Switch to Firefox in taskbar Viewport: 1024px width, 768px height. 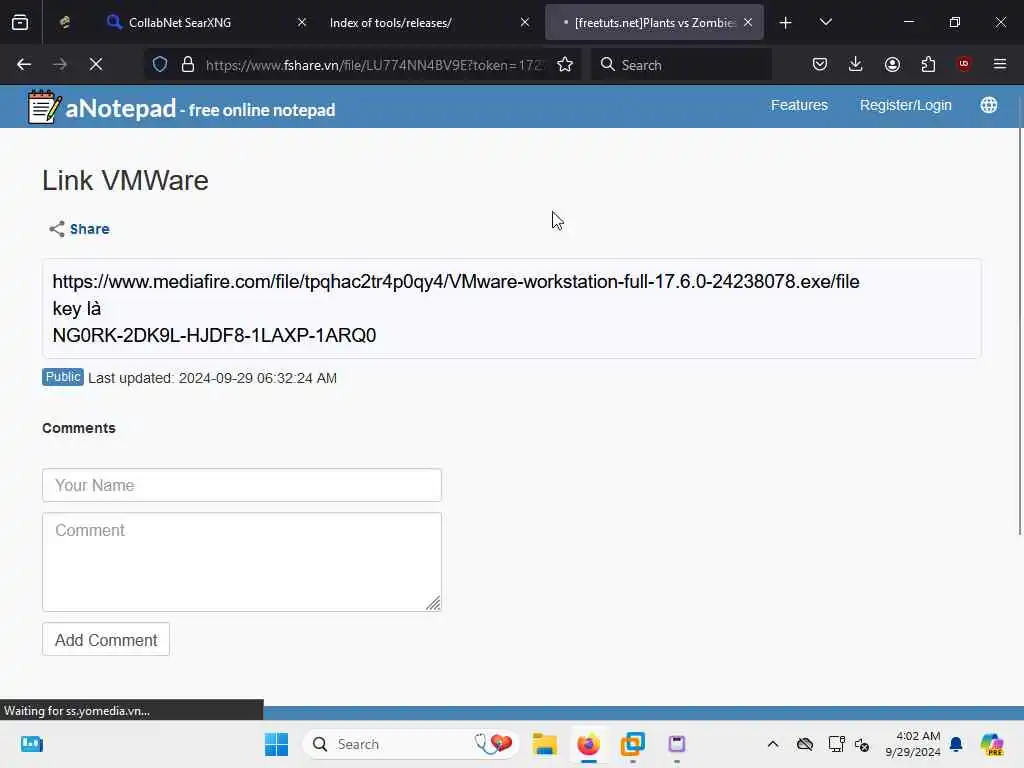tap(588, 744)
